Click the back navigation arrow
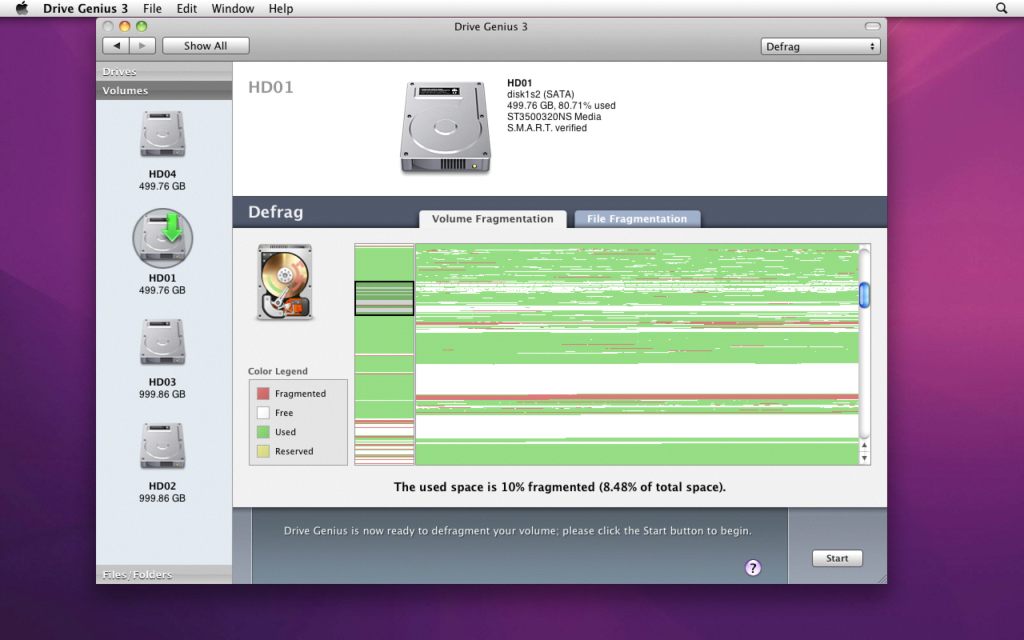 (118, 46)
